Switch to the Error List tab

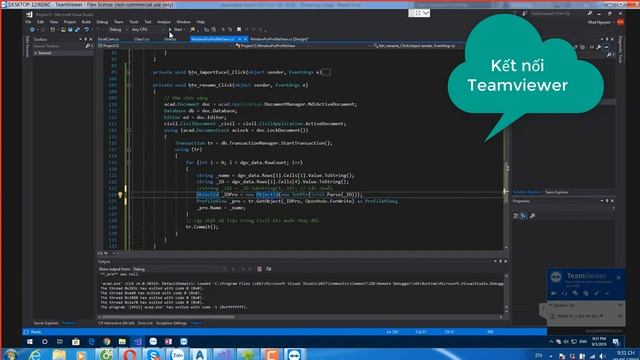(x=145, y=323)
